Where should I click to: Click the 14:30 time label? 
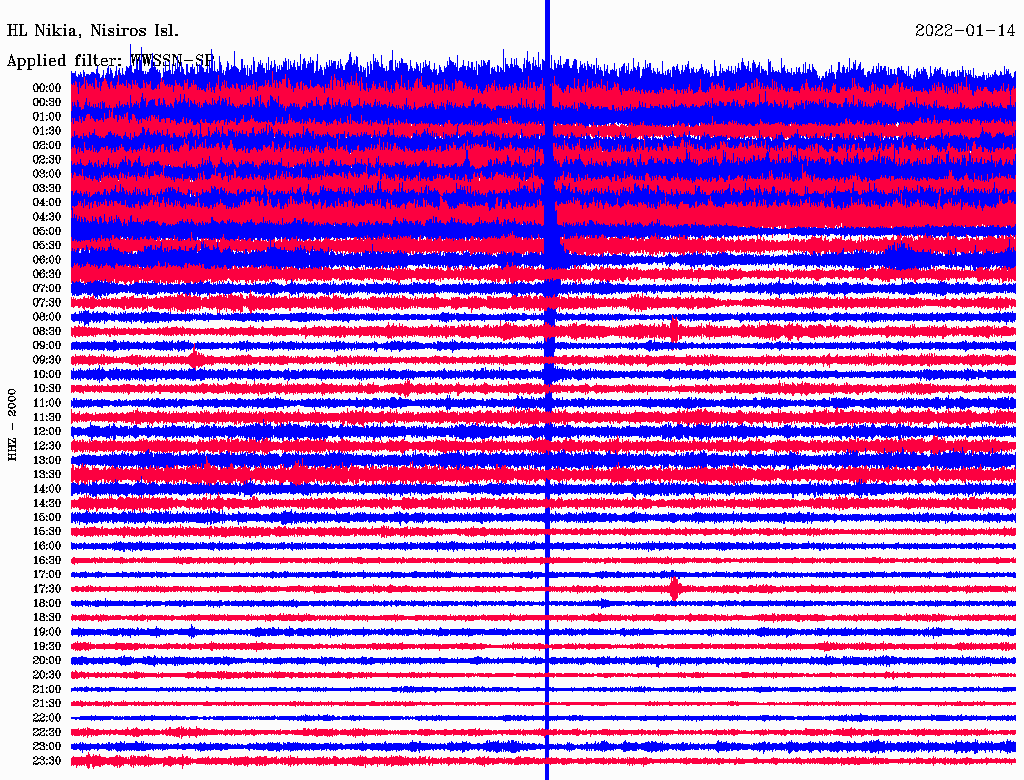point(47,503)
